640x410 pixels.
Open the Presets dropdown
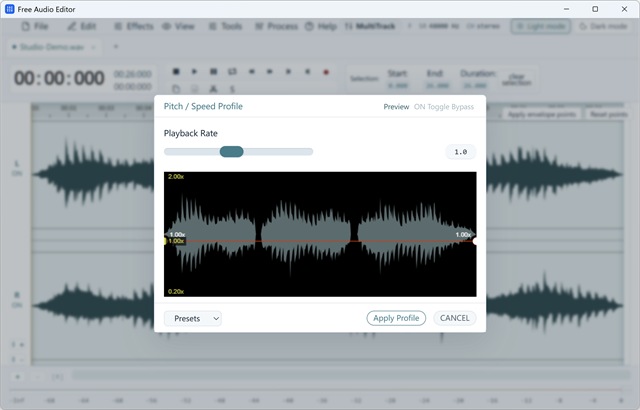coord(193,319)
